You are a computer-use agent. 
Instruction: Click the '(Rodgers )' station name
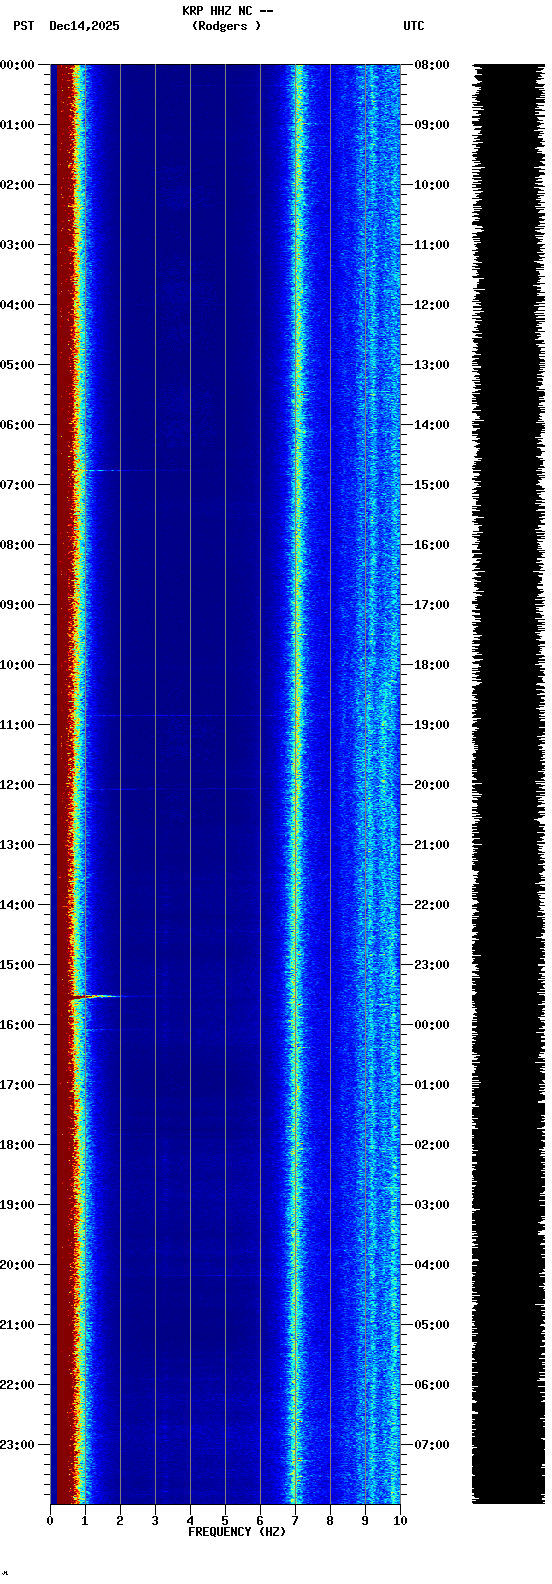227,26
